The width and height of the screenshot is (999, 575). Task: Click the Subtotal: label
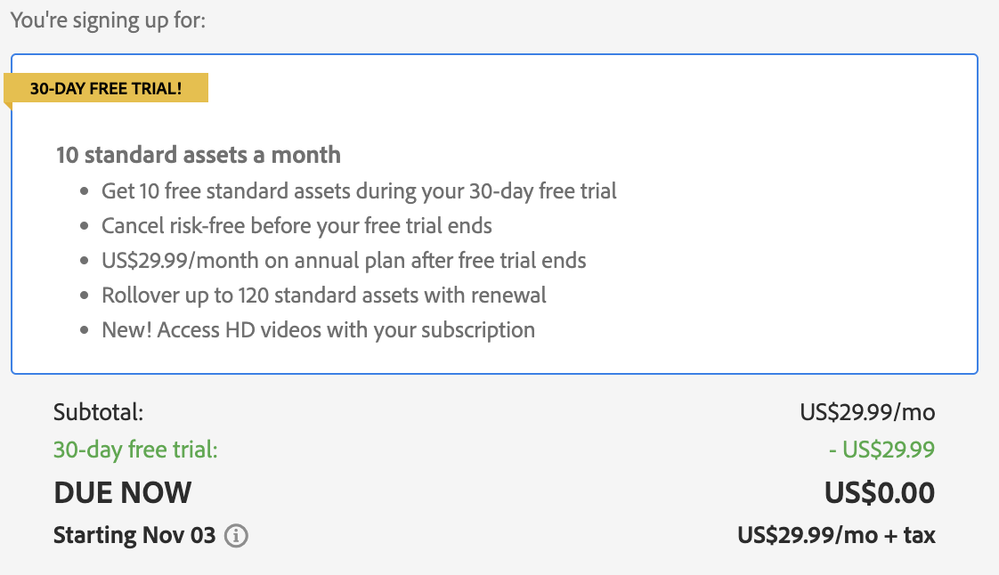click(x=98, y=412)
